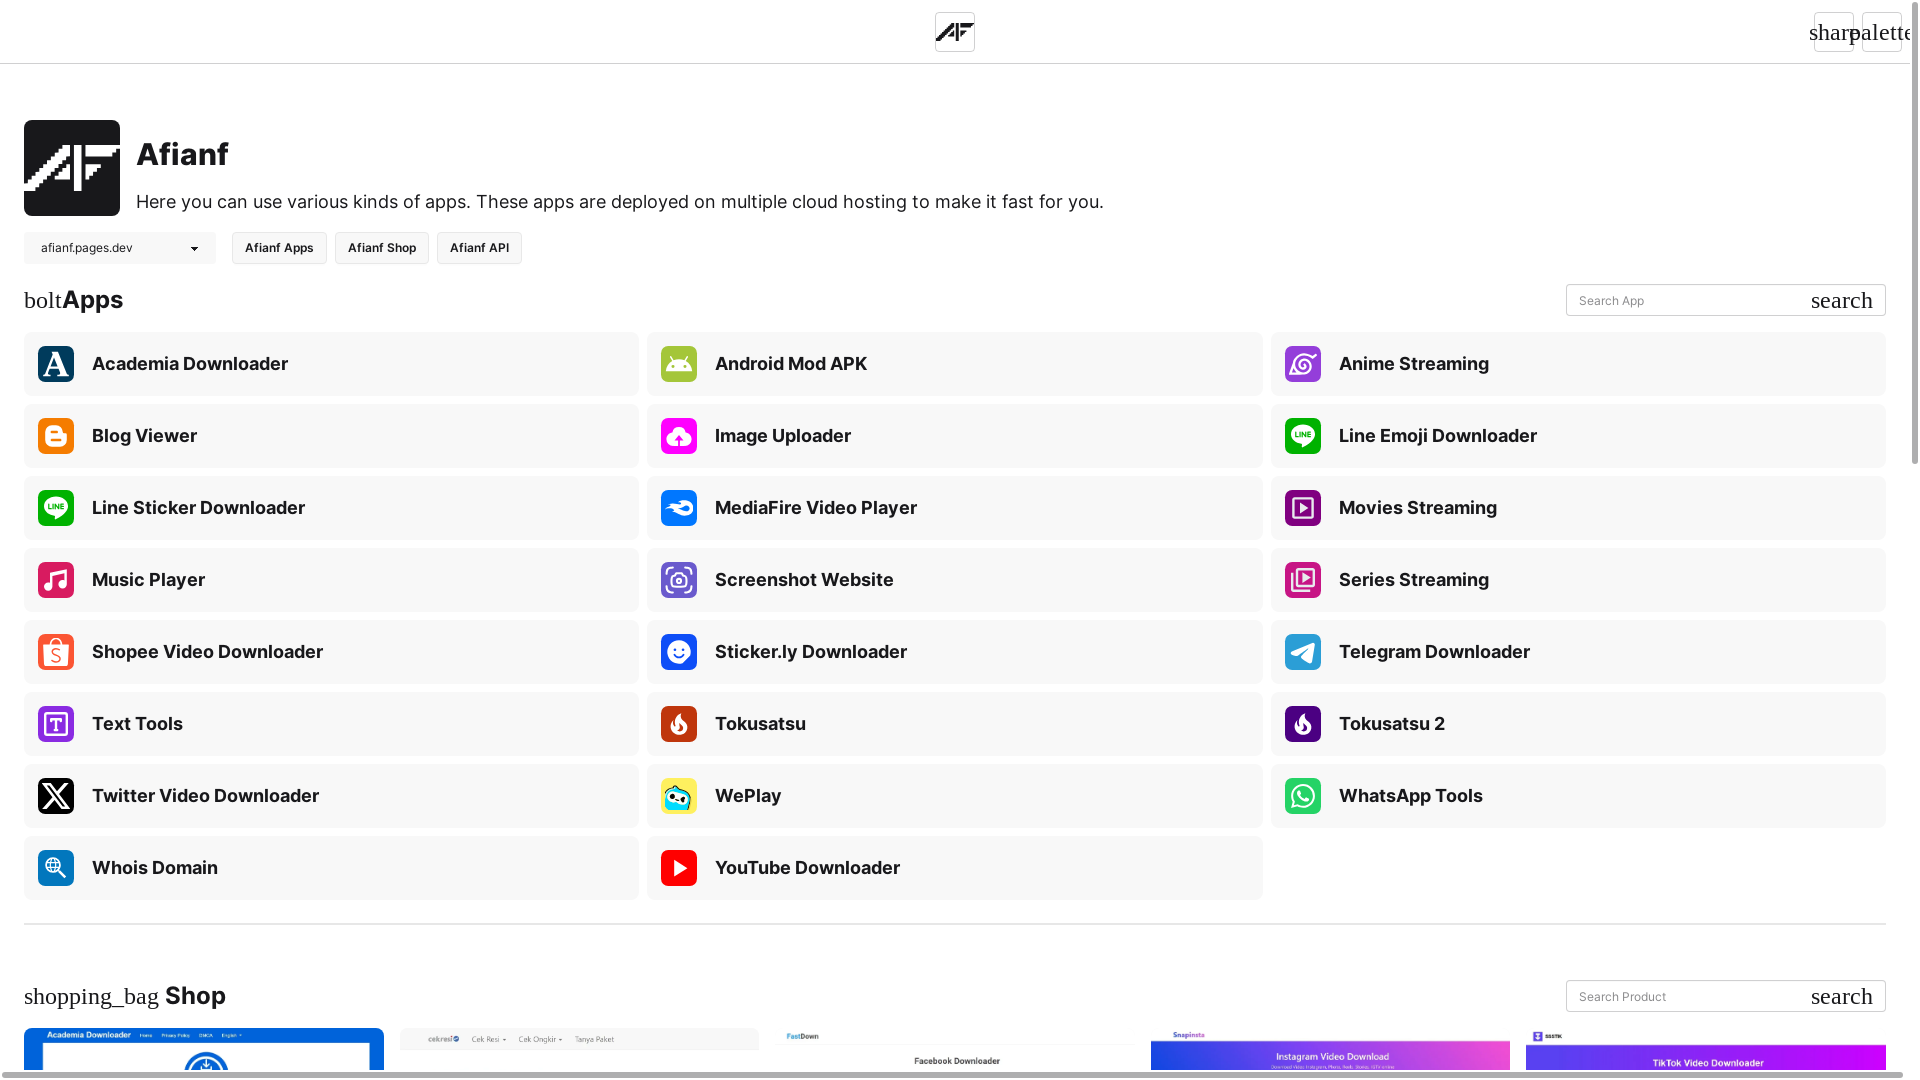Click the Text Tools T icon
Image resolution: width=1920 pixels, height=1080 pixels.
(x=56, y=724)
